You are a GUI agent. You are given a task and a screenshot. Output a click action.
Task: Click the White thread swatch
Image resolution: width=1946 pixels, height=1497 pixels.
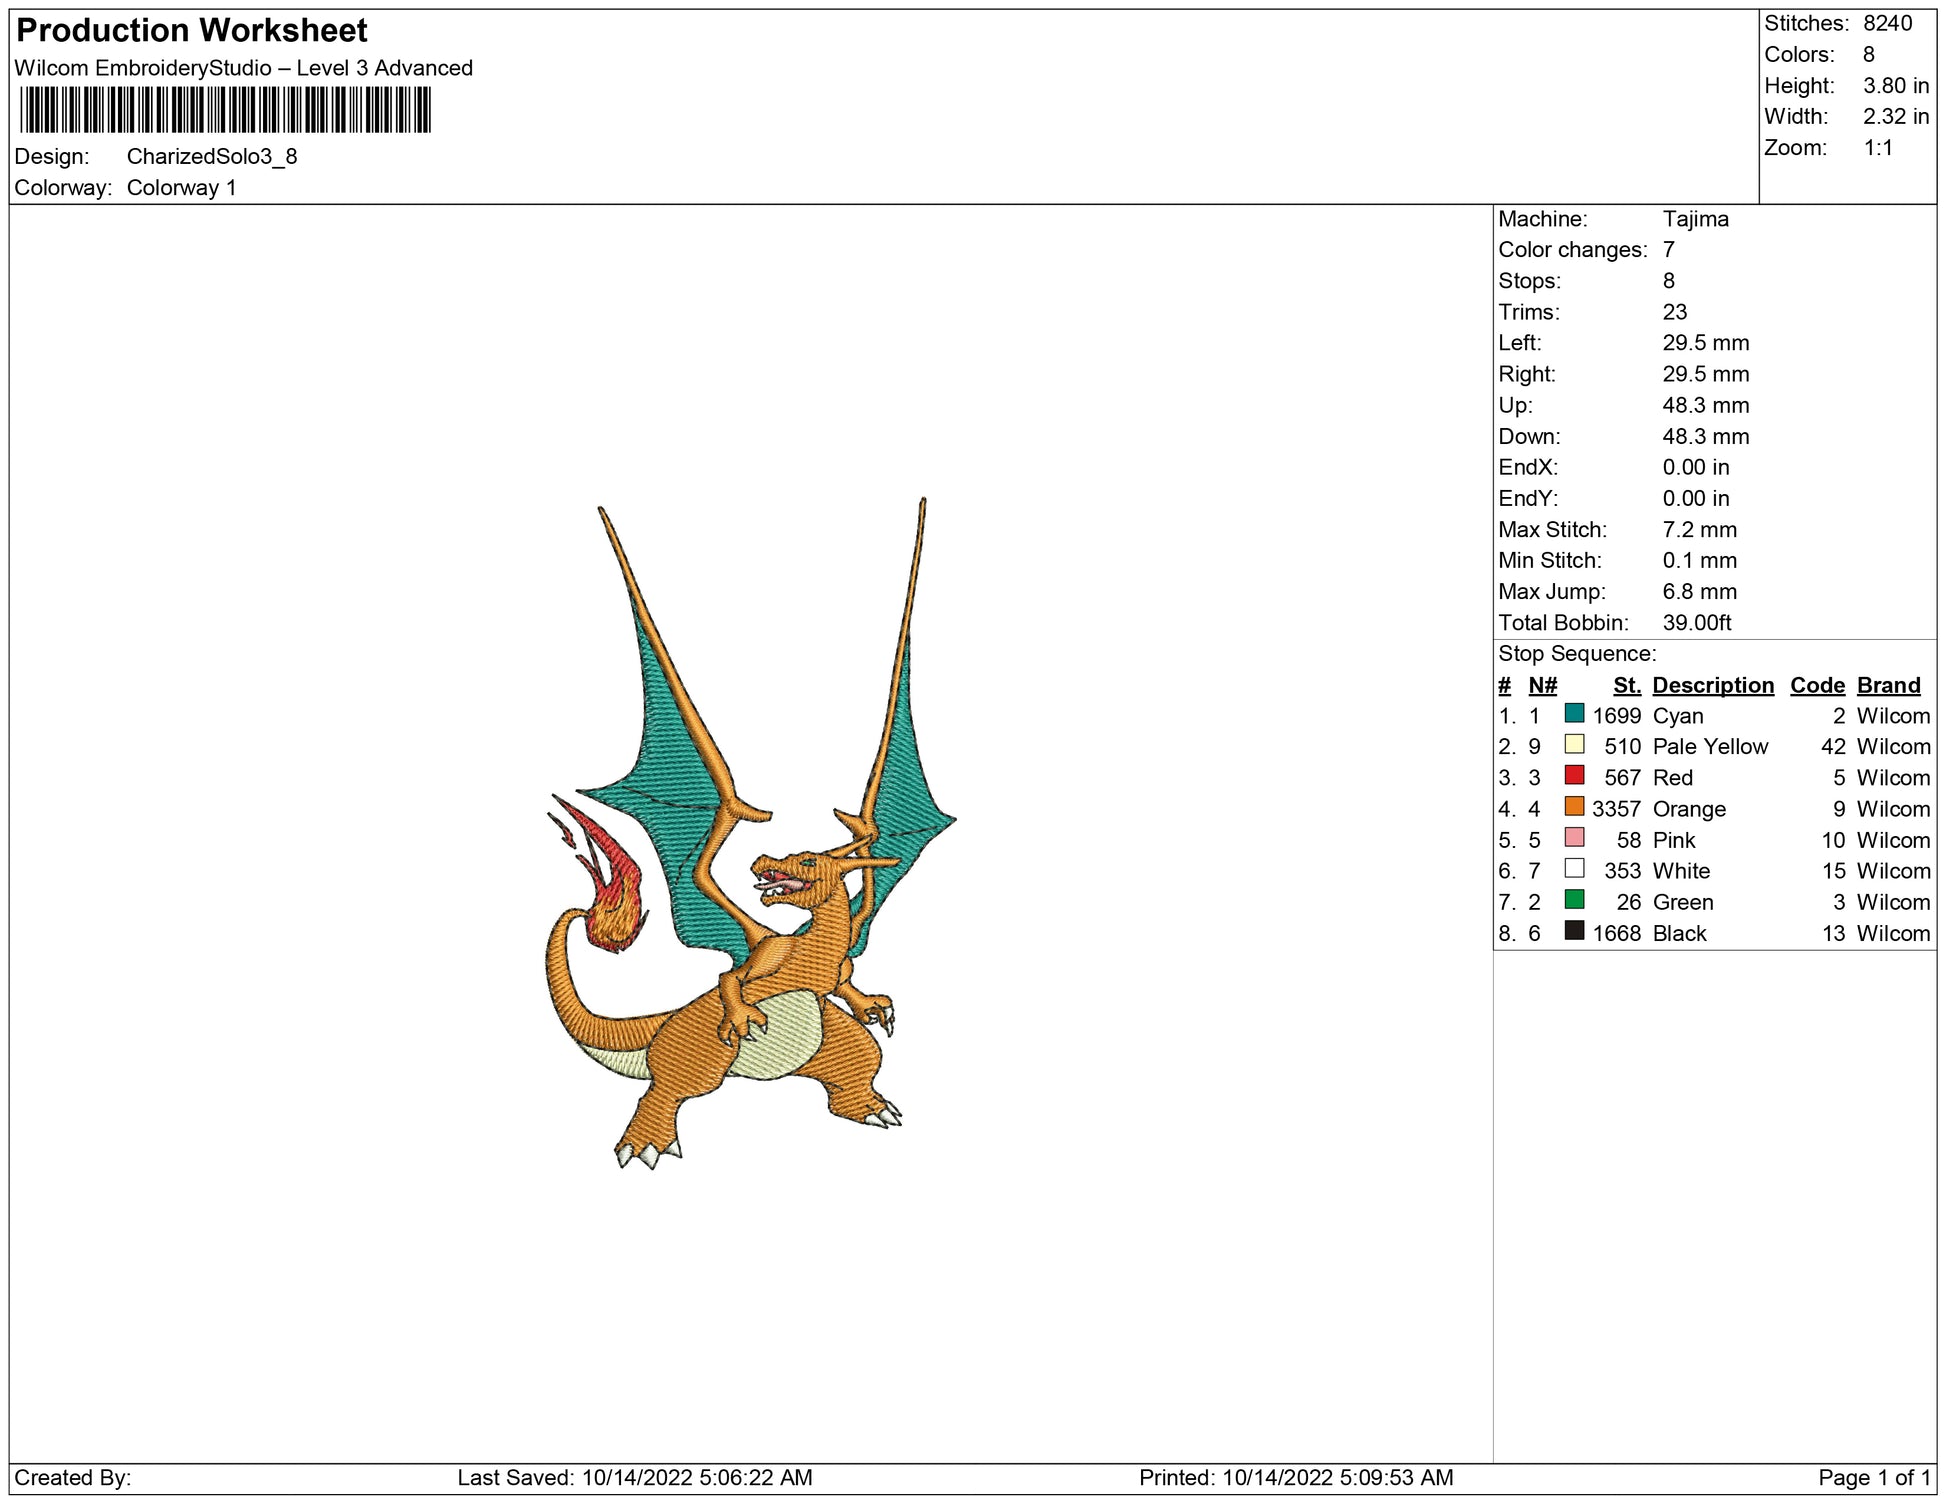click(1574, 868)
